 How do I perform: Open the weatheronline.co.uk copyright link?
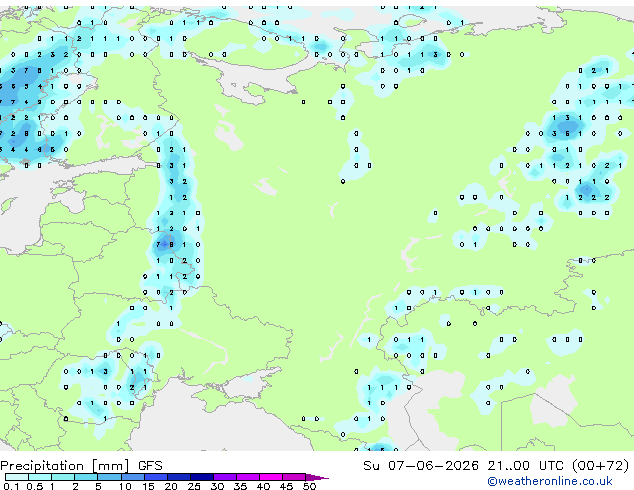tap(550, 481)
